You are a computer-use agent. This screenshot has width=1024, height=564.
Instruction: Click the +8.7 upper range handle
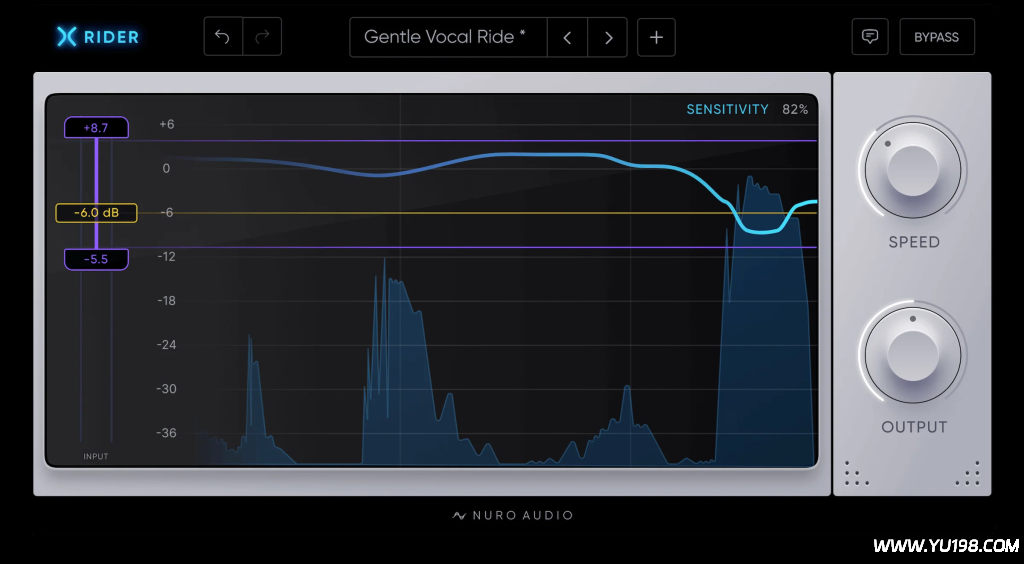tap(96, 128)
